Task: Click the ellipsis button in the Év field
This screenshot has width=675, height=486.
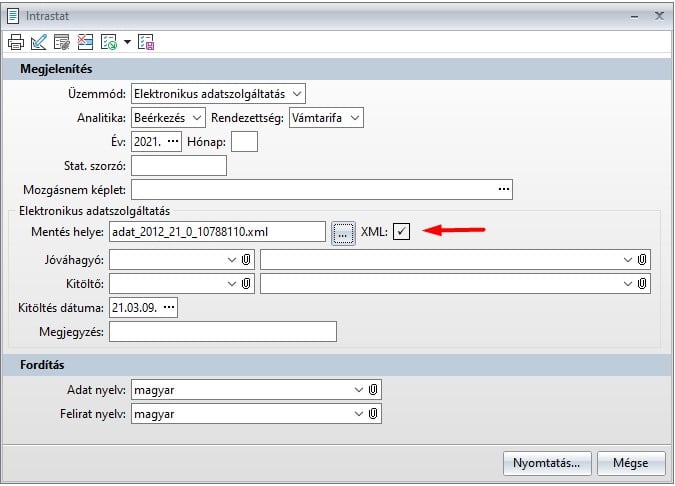Action: (173, 142)
